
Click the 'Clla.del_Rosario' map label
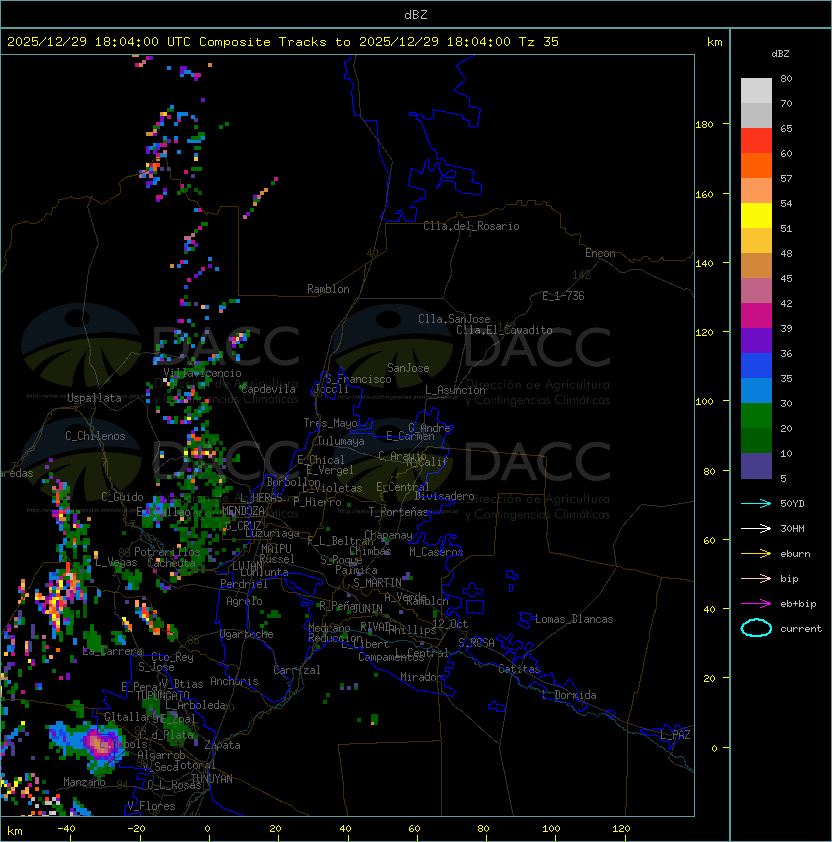pyautogui.click(x=471, y=226)
